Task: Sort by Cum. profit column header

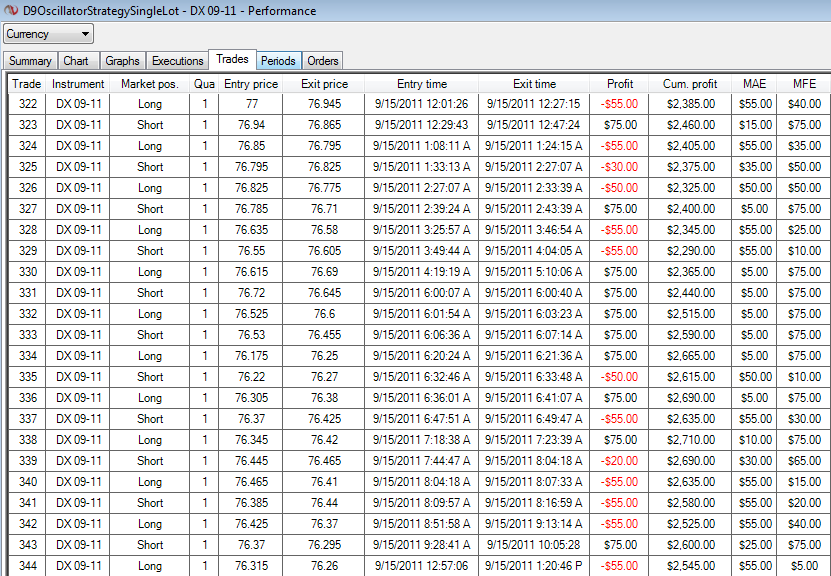Action: point(690,84)
